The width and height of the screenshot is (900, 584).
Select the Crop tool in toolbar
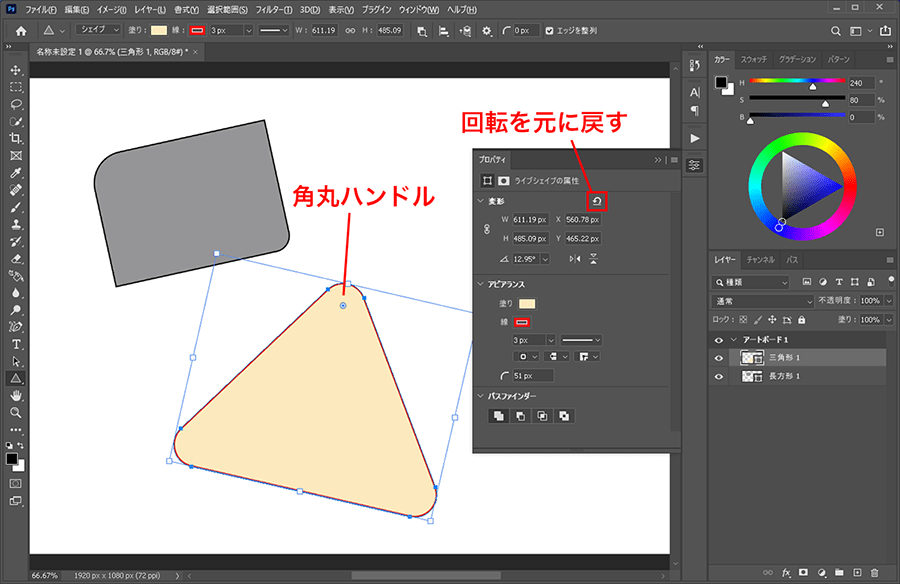[x=16, y=138]
